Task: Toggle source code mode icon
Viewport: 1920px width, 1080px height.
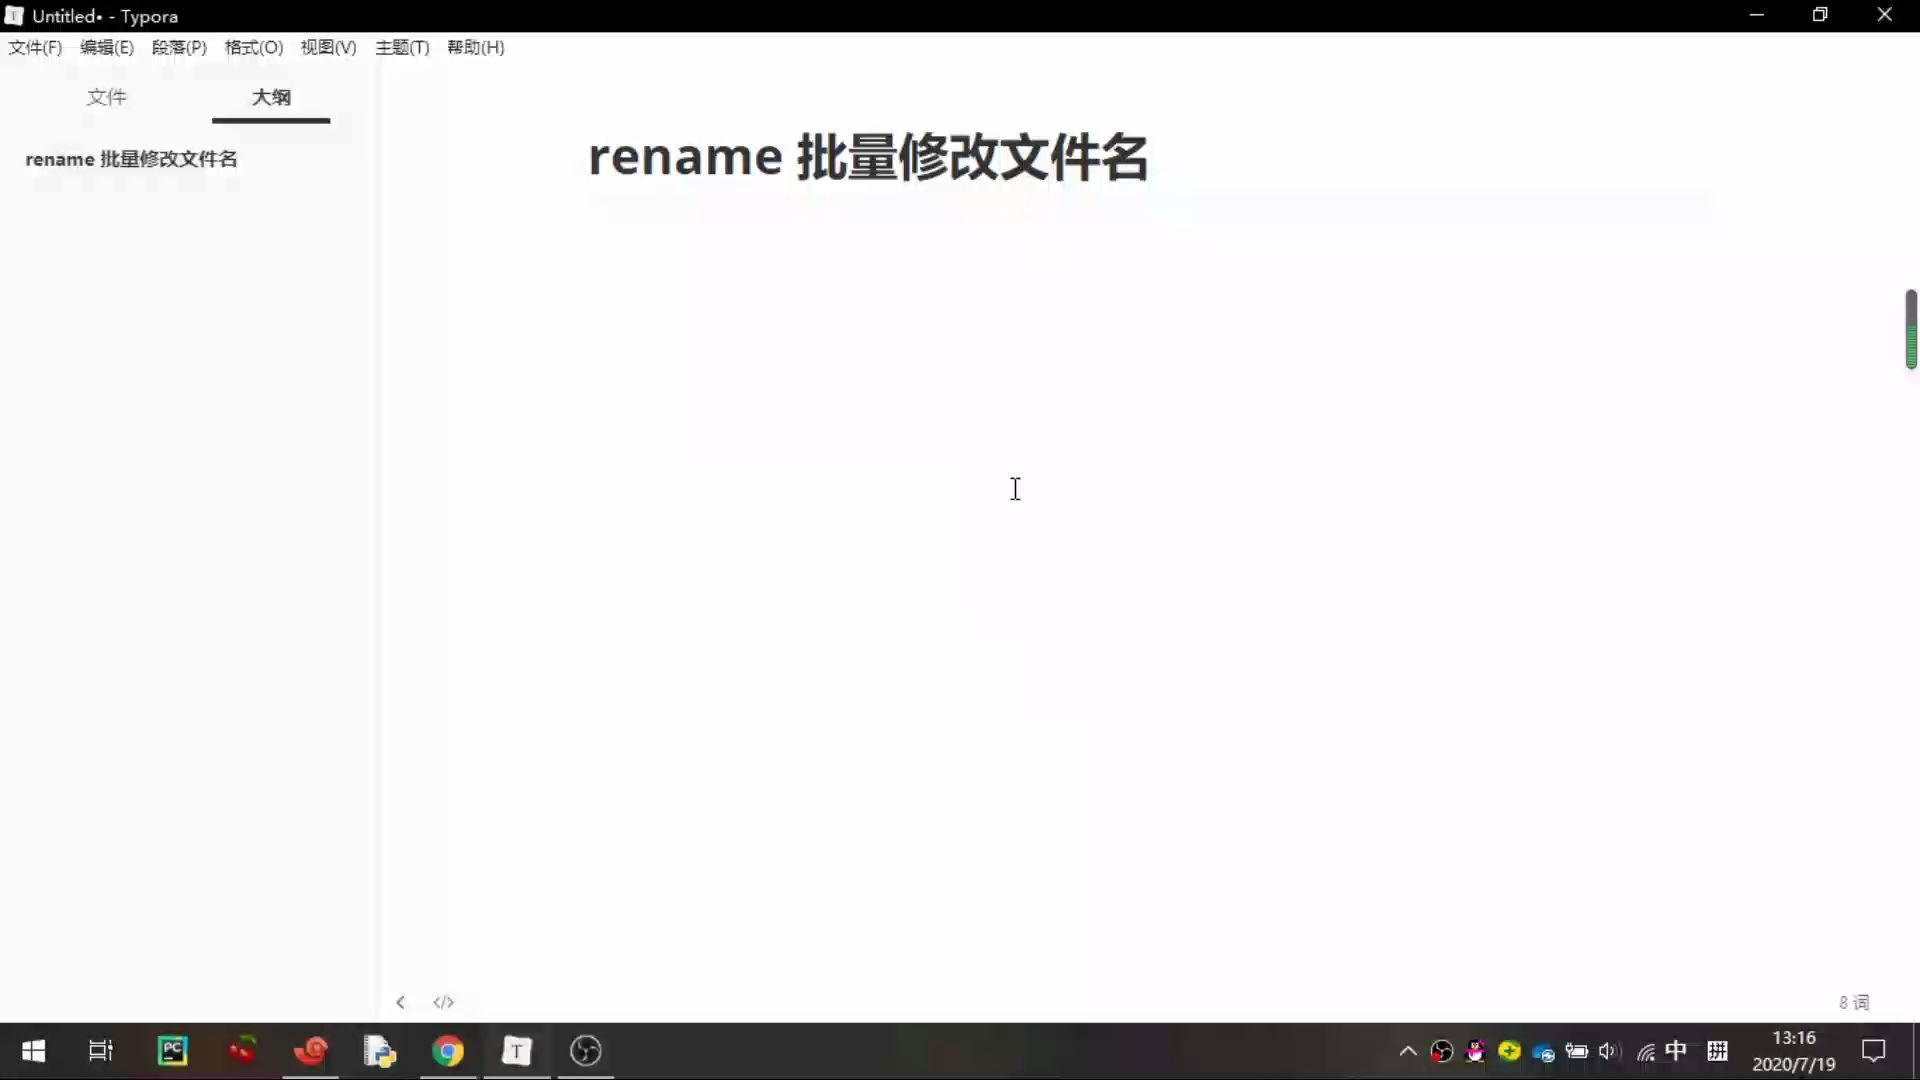Action: pos(443,1002)
